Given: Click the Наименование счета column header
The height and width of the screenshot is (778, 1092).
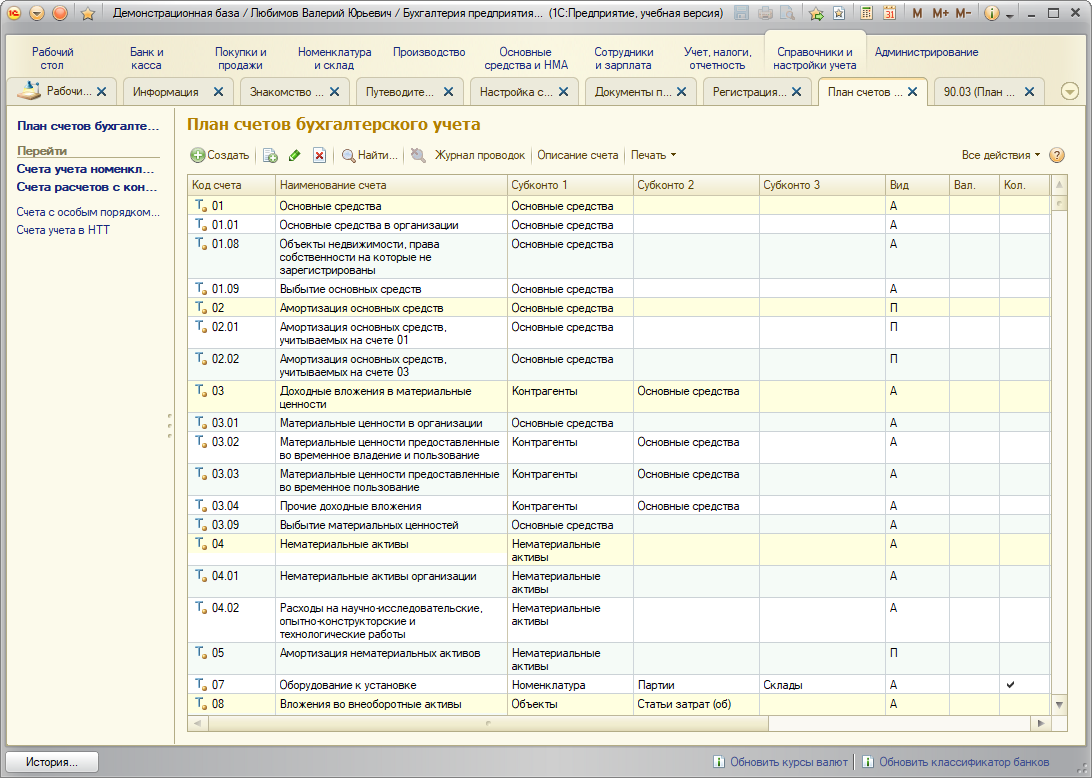Looking at the screenshot, I should coord(391,185).
